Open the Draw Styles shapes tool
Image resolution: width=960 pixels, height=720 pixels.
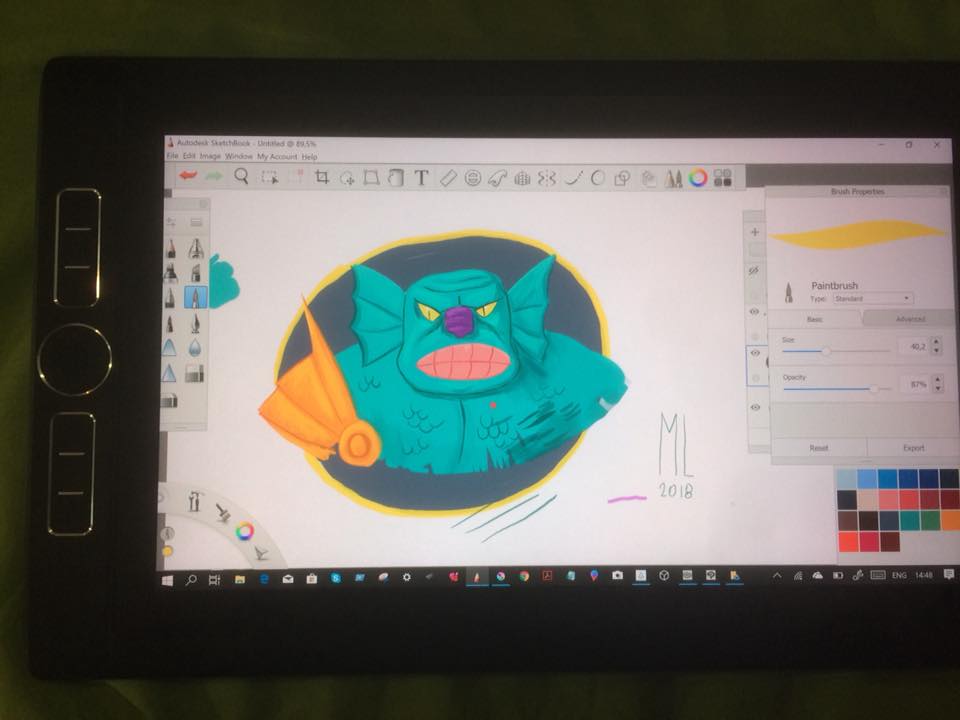[622, 178]
